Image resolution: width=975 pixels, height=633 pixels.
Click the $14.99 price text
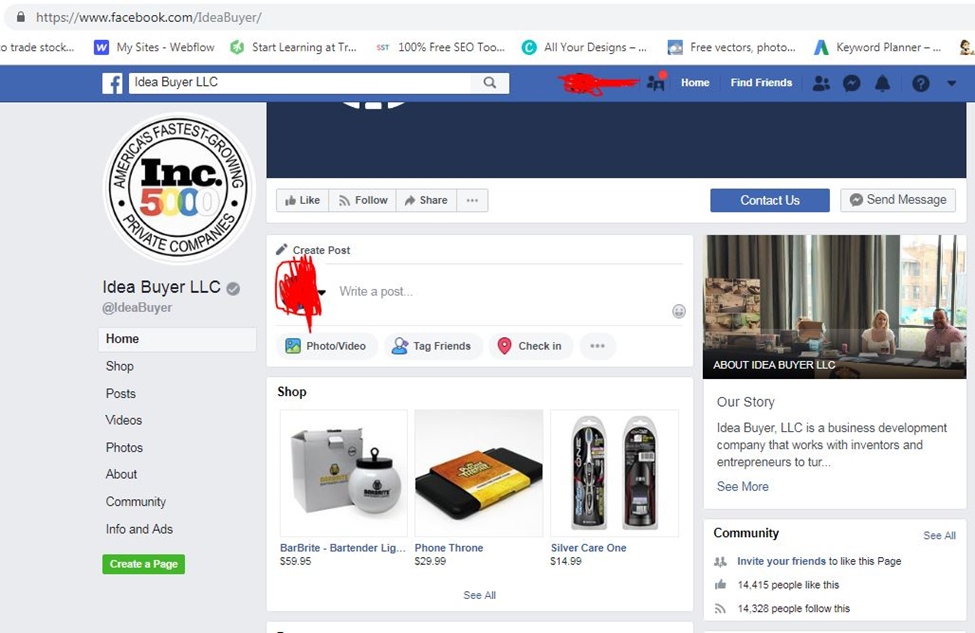tap(566, 561)
